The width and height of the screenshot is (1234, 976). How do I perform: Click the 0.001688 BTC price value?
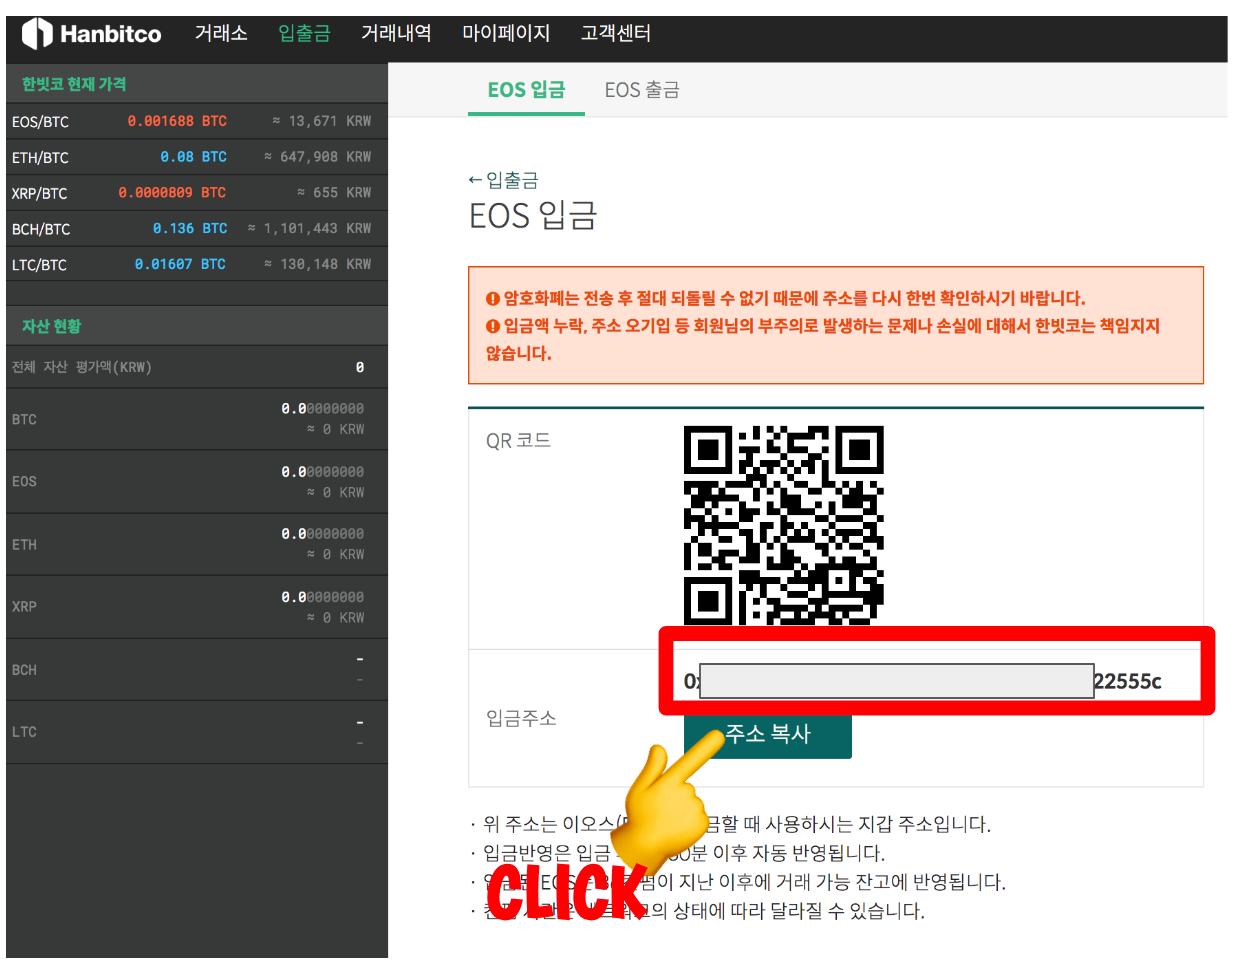177,121
